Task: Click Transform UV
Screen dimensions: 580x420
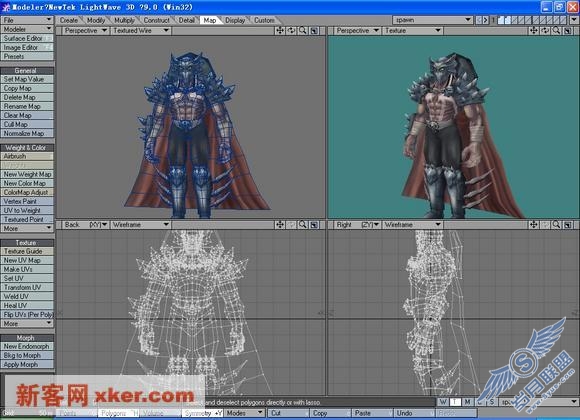Action: coord(27,287)
